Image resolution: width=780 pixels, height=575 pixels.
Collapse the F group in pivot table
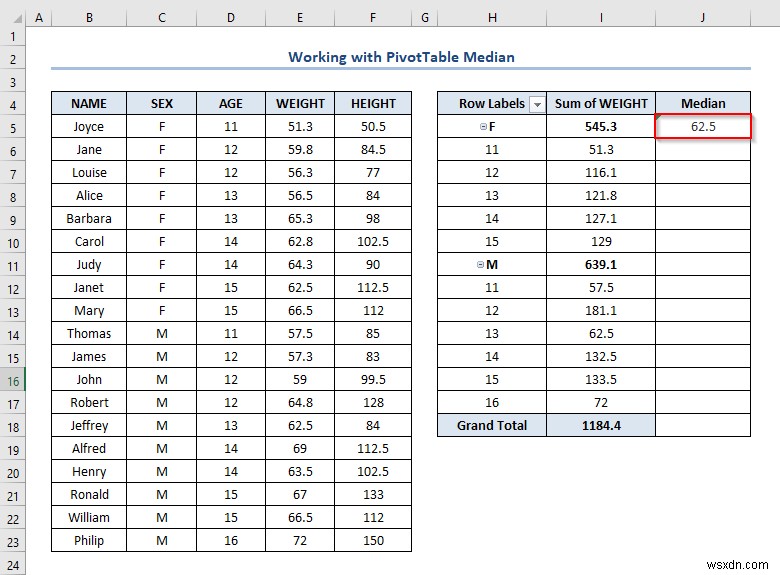[x=483, y=127]
